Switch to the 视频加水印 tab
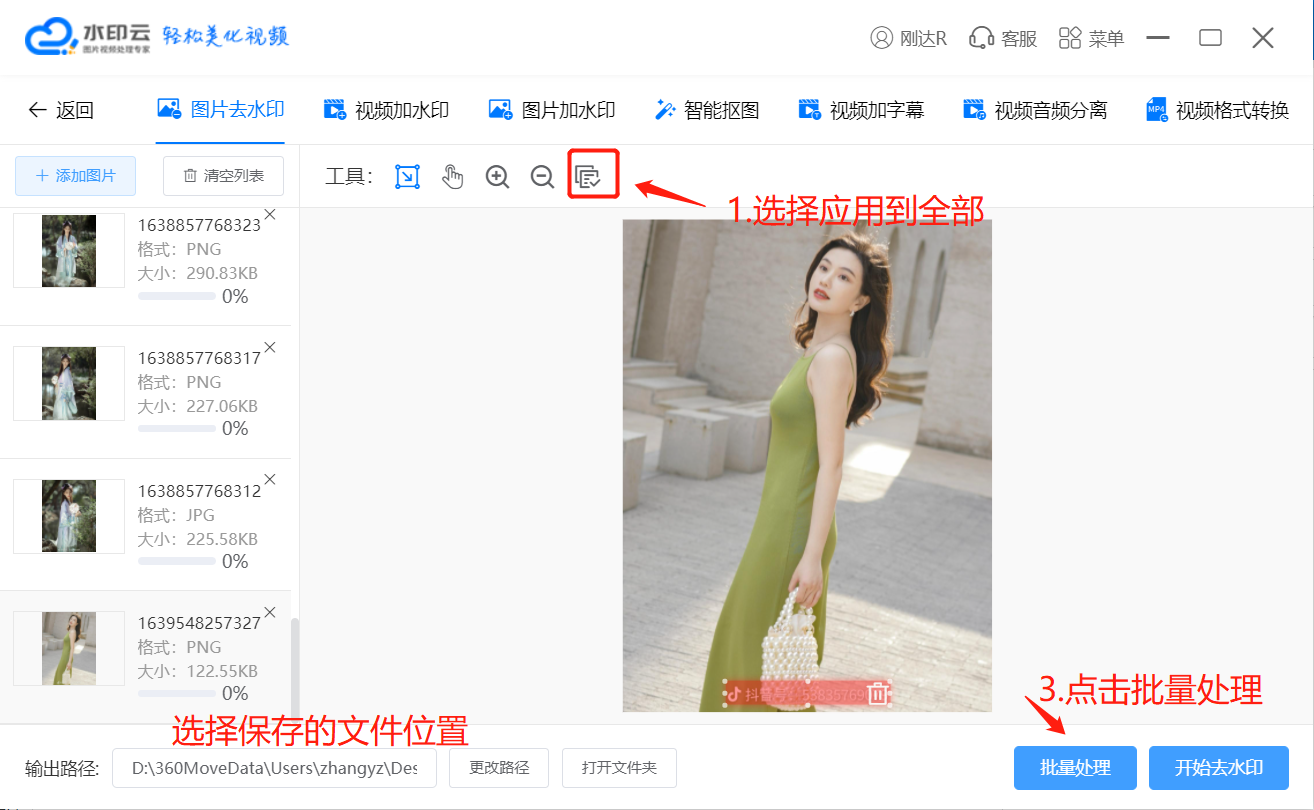The width and height of the screenshot is (1314, 810). tap(386, 110)
